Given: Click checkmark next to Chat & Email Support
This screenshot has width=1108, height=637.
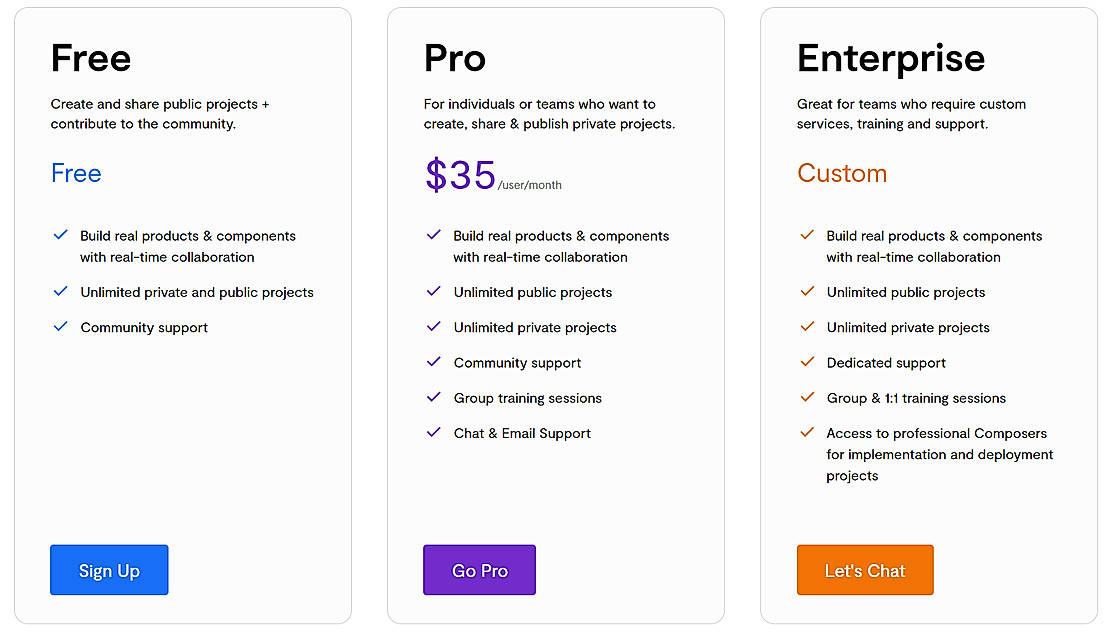Looking at the screenshot, I should [433, 432].
